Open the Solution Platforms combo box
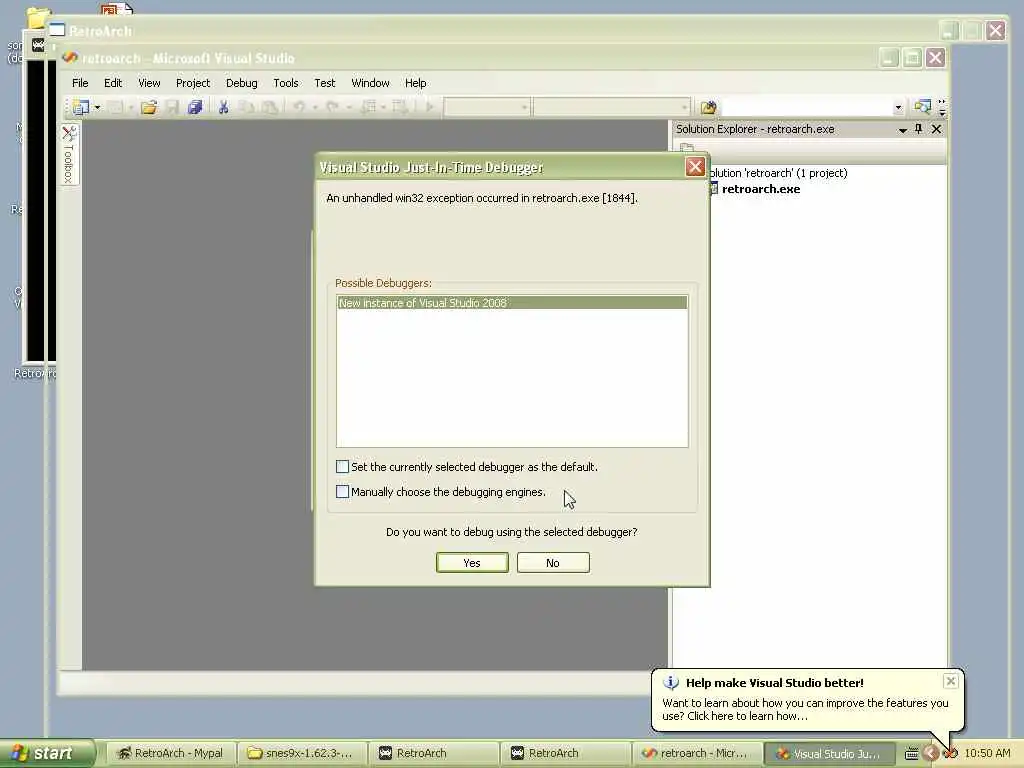This screenshot has width=1024, height=768. pos(611,106)
